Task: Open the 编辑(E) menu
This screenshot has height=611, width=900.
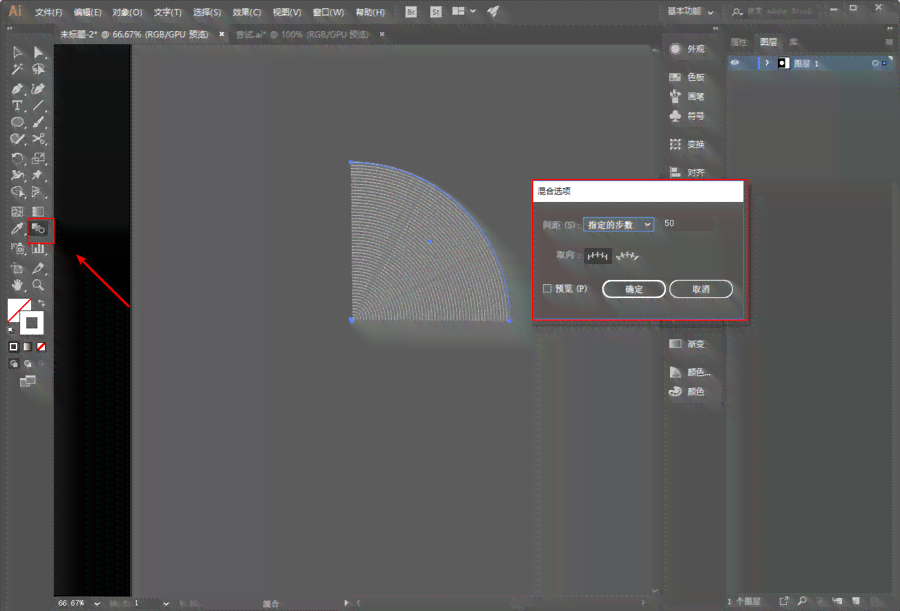Action: [x=87, y=12]
